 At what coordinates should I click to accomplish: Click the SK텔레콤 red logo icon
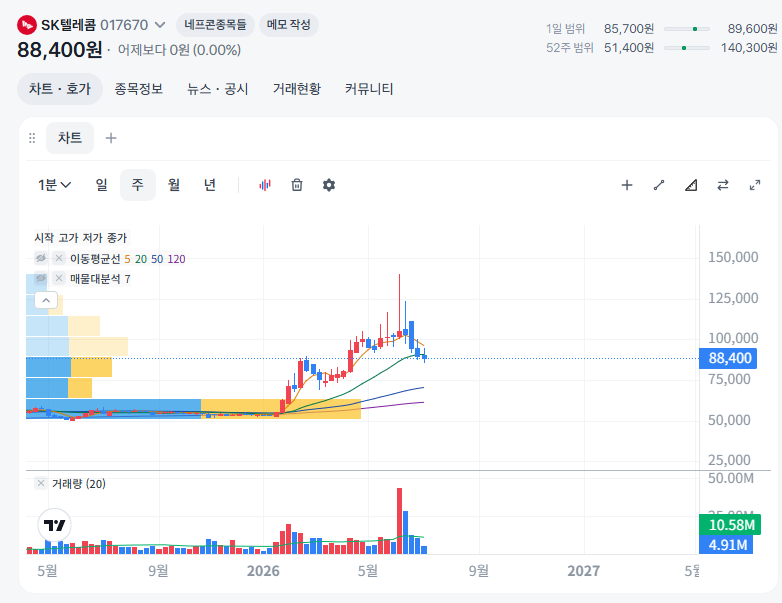click(27, 25)
